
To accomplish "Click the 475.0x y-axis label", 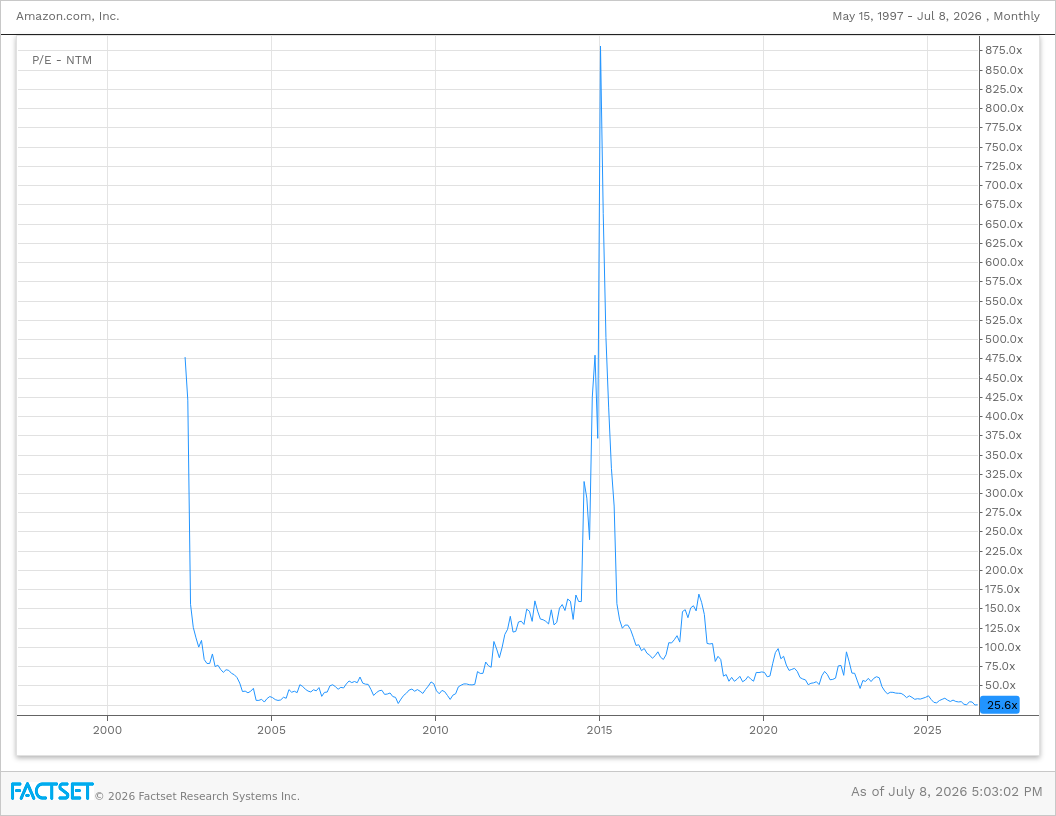I will (x=1003, y=358).
